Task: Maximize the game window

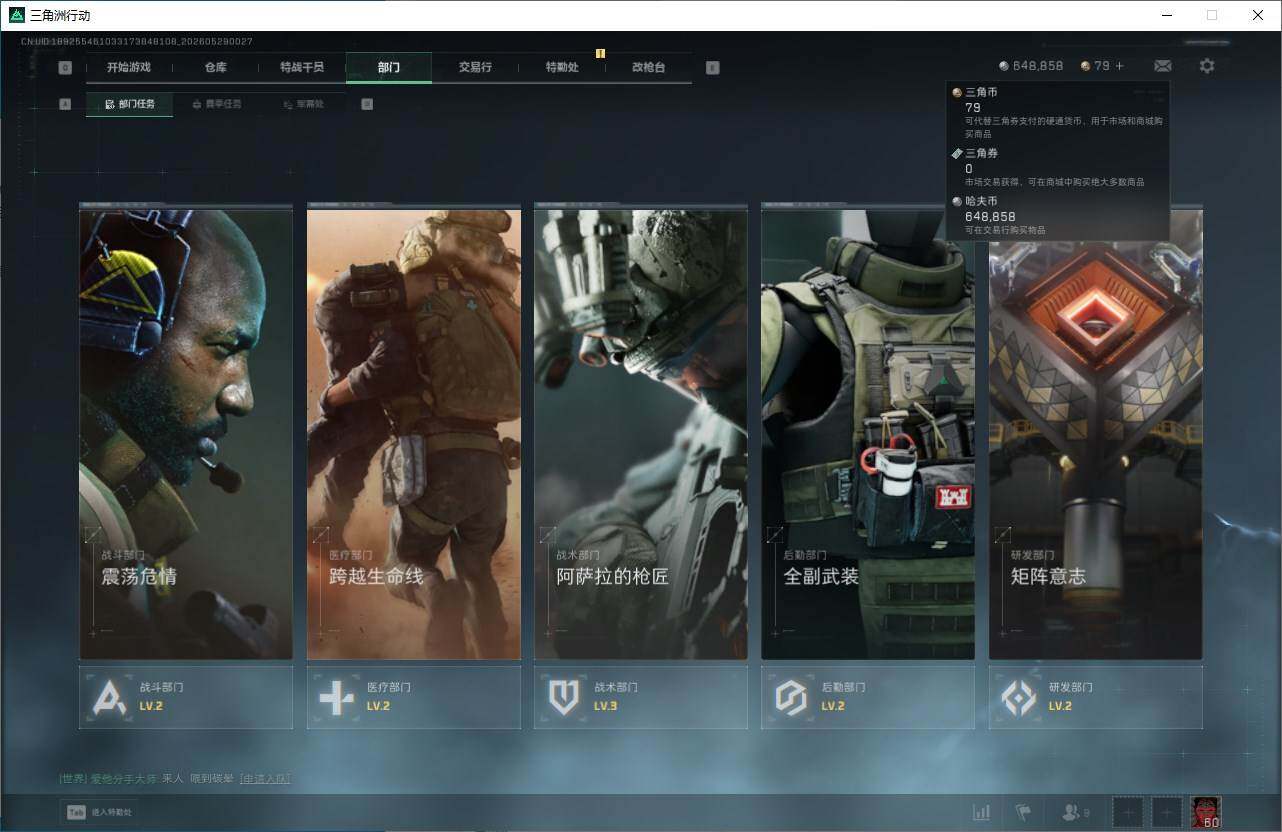Action: click(x=1212, y=15)
